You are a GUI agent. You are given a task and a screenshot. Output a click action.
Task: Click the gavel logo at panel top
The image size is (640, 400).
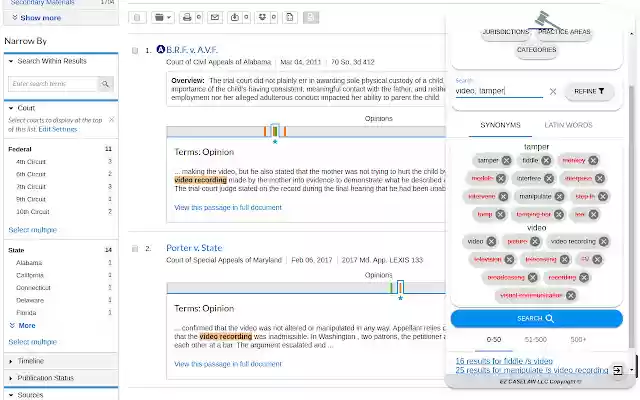pos(545,20)
